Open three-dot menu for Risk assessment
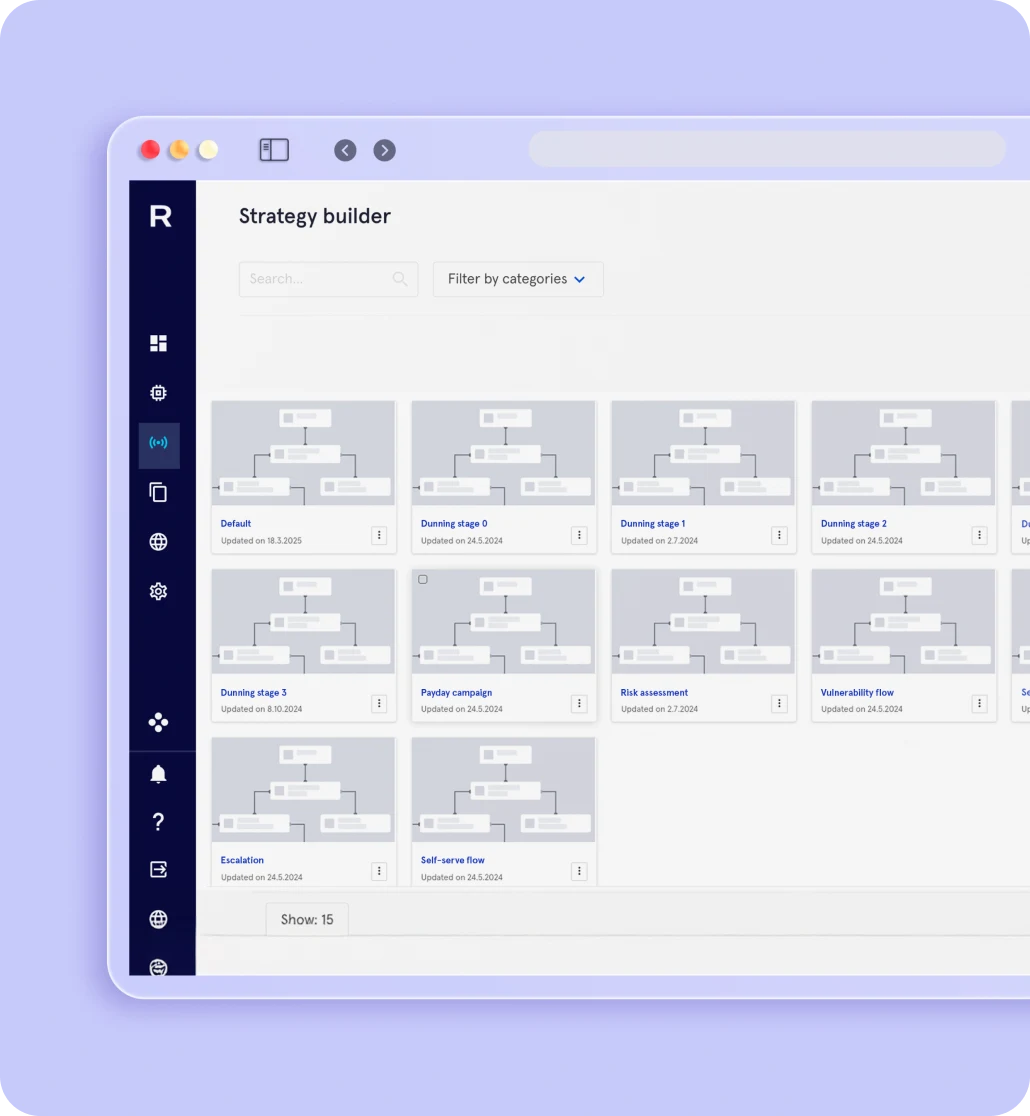This screenshot has height=1116, width=1030. pyautogui.click(x=779, y=704)
